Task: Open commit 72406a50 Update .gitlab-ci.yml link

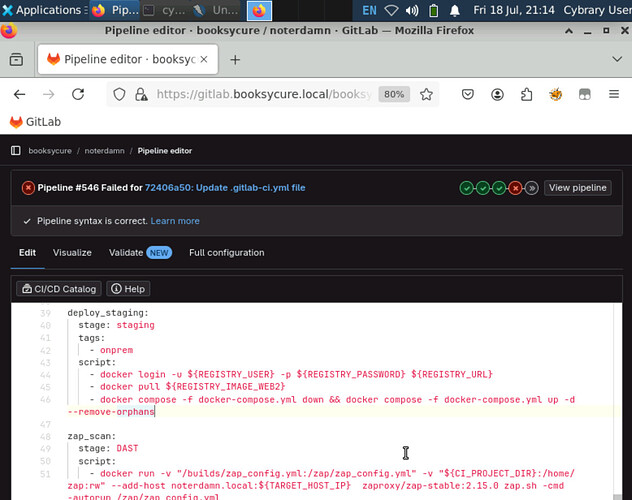Action: pos(225,188)
